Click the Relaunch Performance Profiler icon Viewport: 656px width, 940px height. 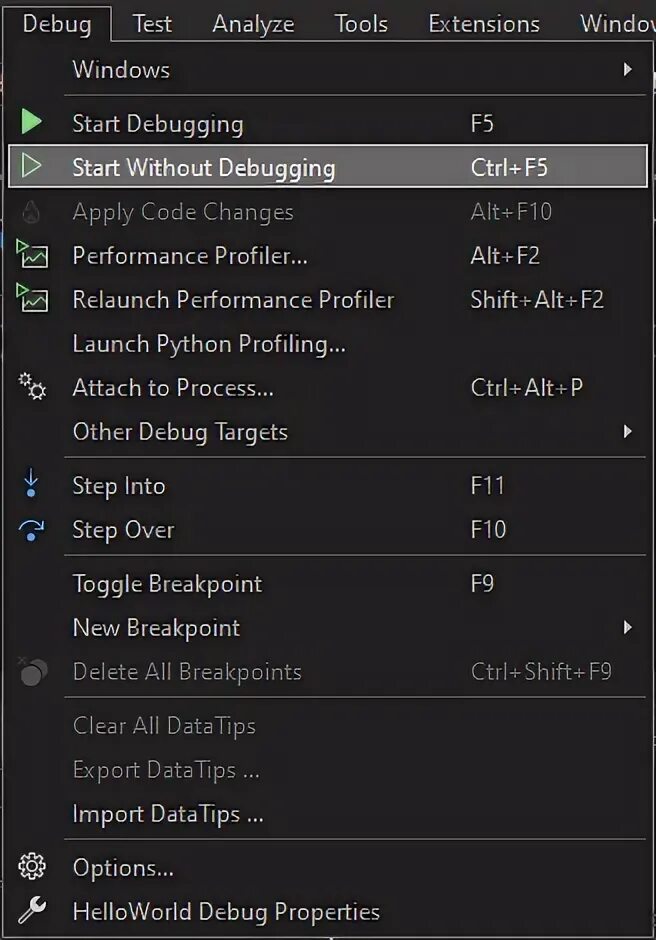(32, 299)
